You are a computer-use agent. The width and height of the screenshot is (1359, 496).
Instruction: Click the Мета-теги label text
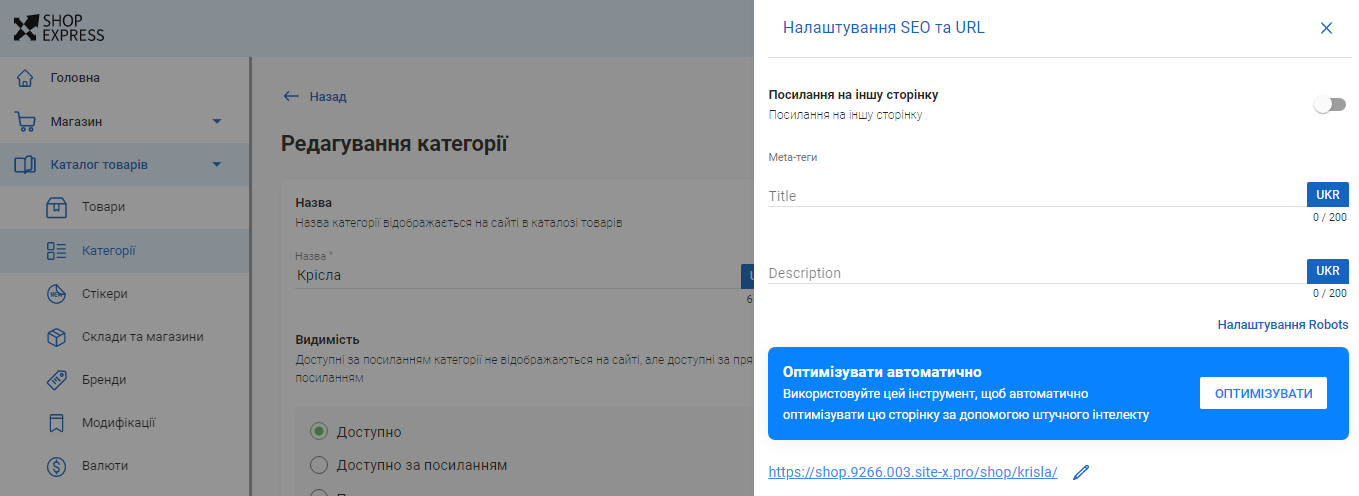[x=793, y=157]
